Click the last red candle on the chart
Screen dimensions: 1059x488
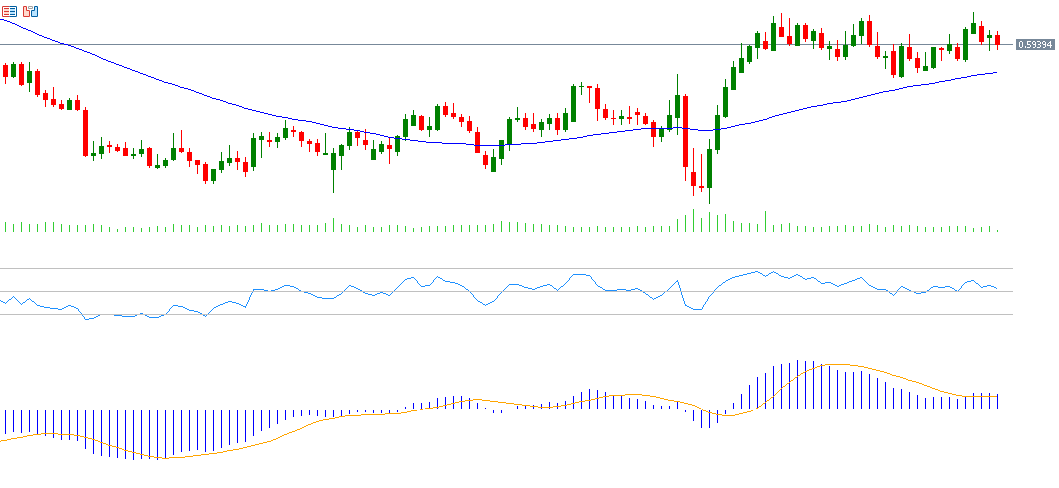[997, 39]
